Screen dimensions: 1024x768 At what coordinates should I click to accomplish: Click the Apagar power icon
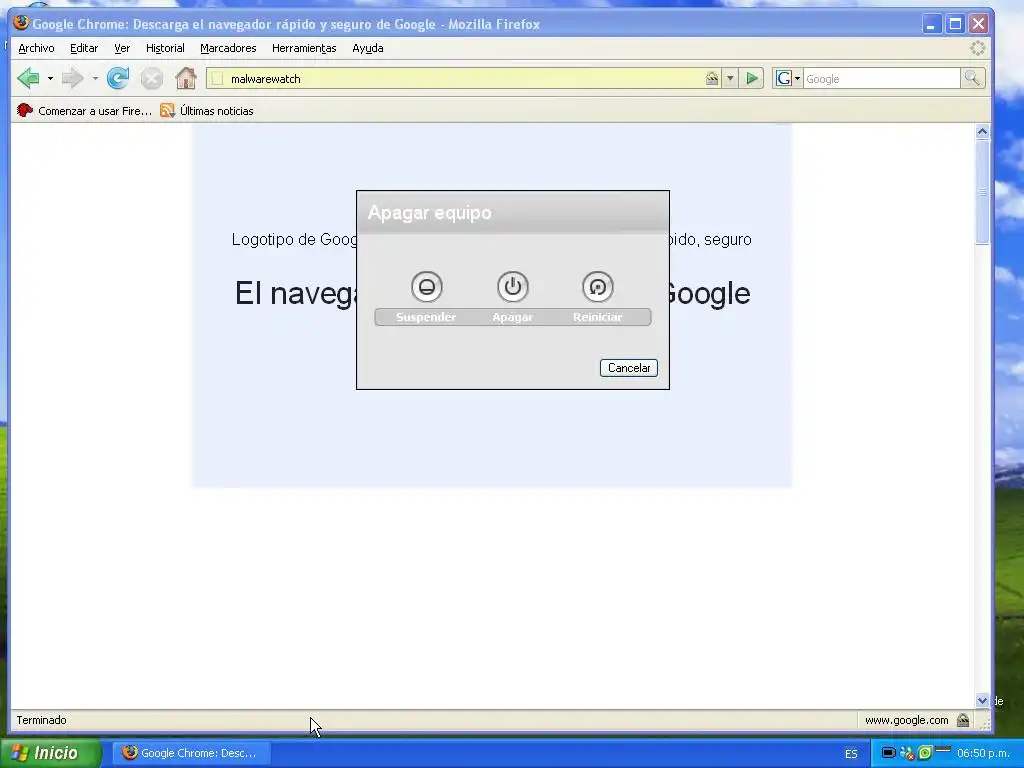[x=513, y=287]
